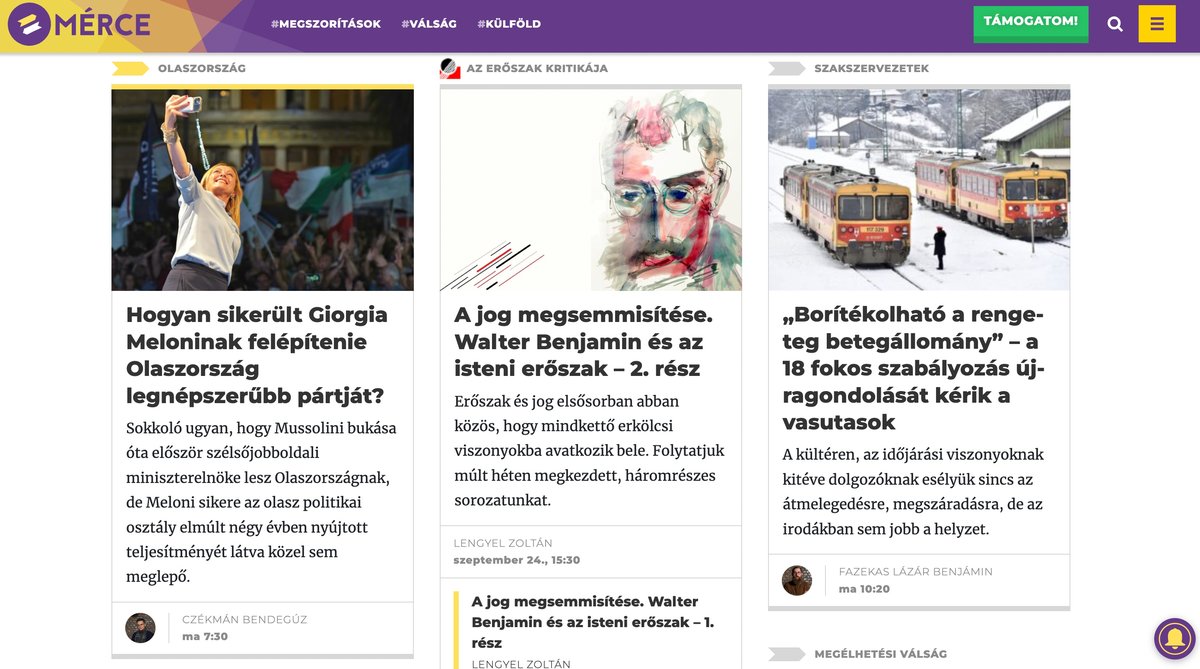Screen dimensions: 1200x669
Task: Click the purple notification bell icon
Action: [x=1175, y=638]
